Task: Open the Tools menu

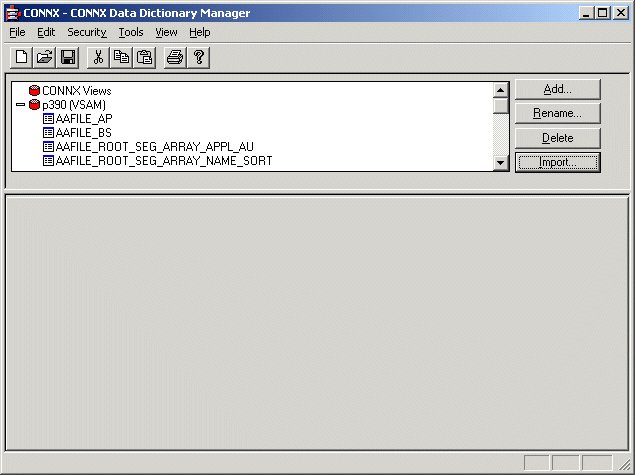Action: [130, 32]
